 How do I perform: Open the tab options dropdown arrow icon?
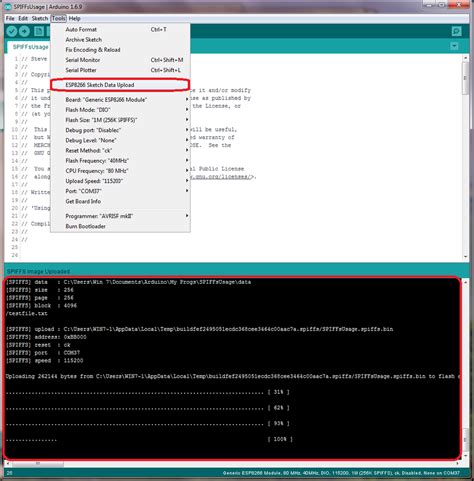tap(454, 46)
